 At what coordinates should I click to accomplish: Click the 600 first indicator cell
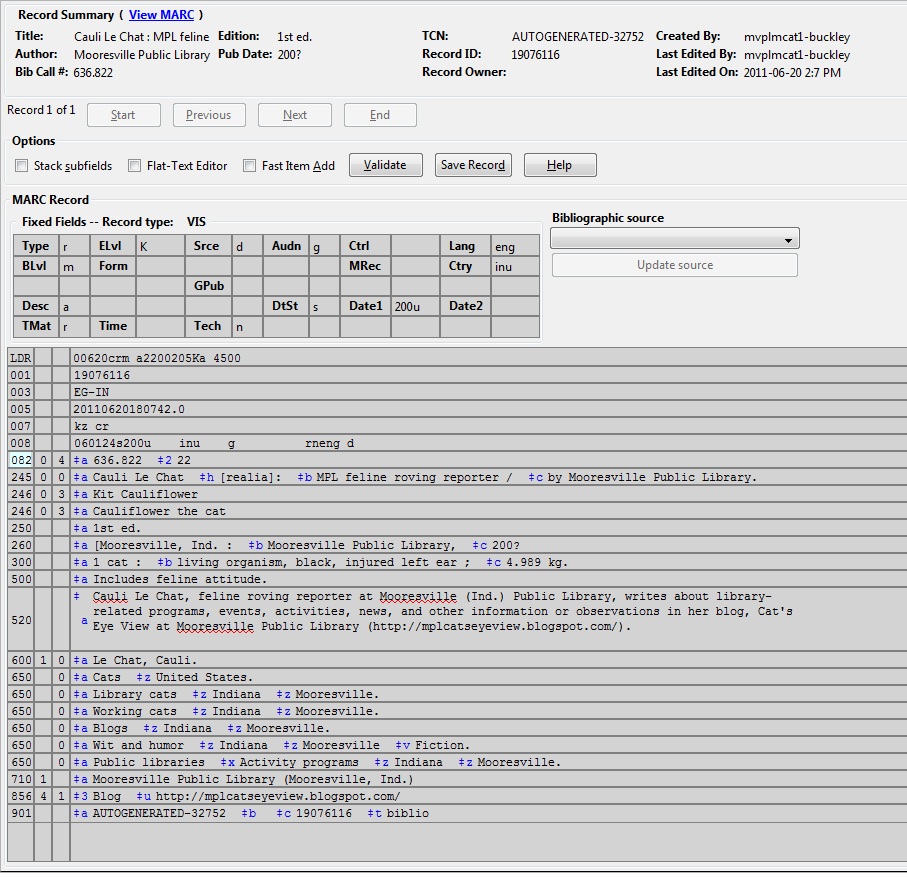point(43,660)
